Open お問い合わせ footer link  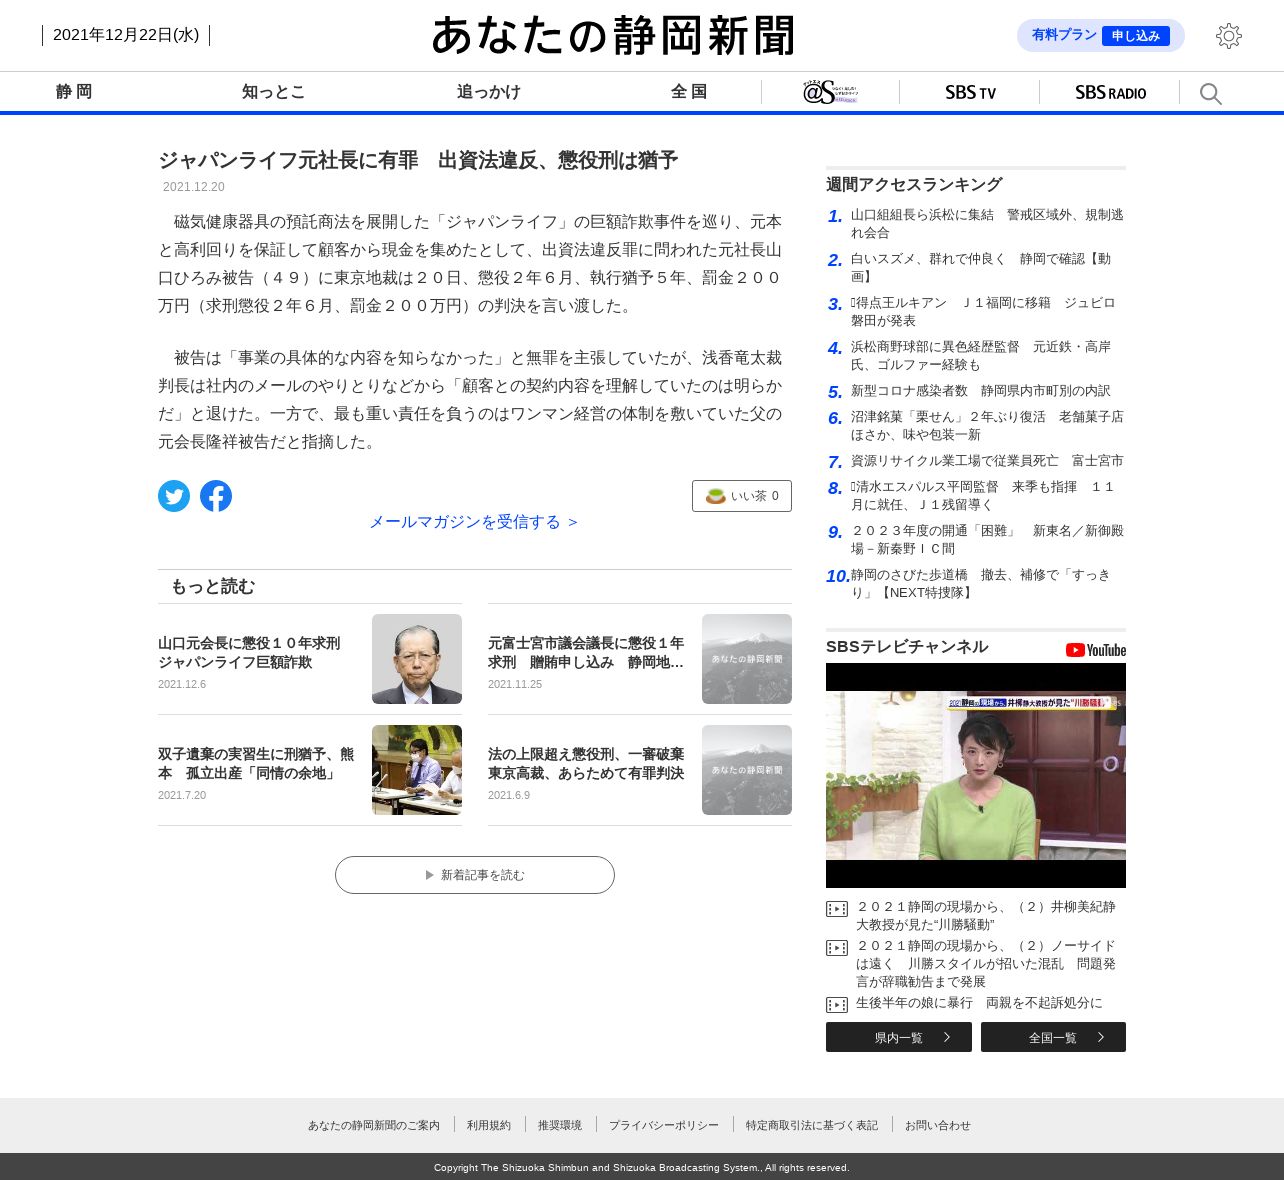938,1126
